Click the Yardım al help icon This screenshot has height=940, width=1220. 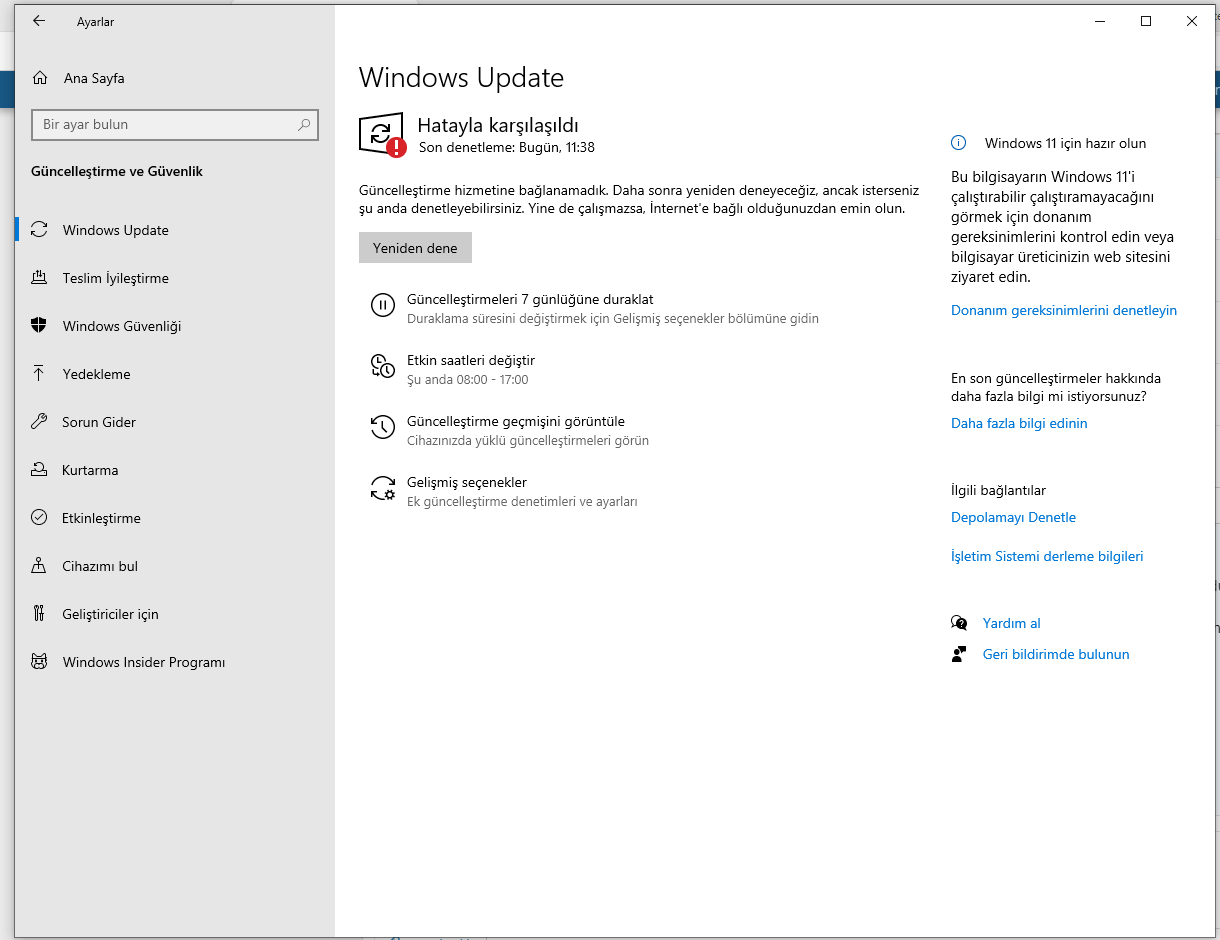click(x=959, y=623)
